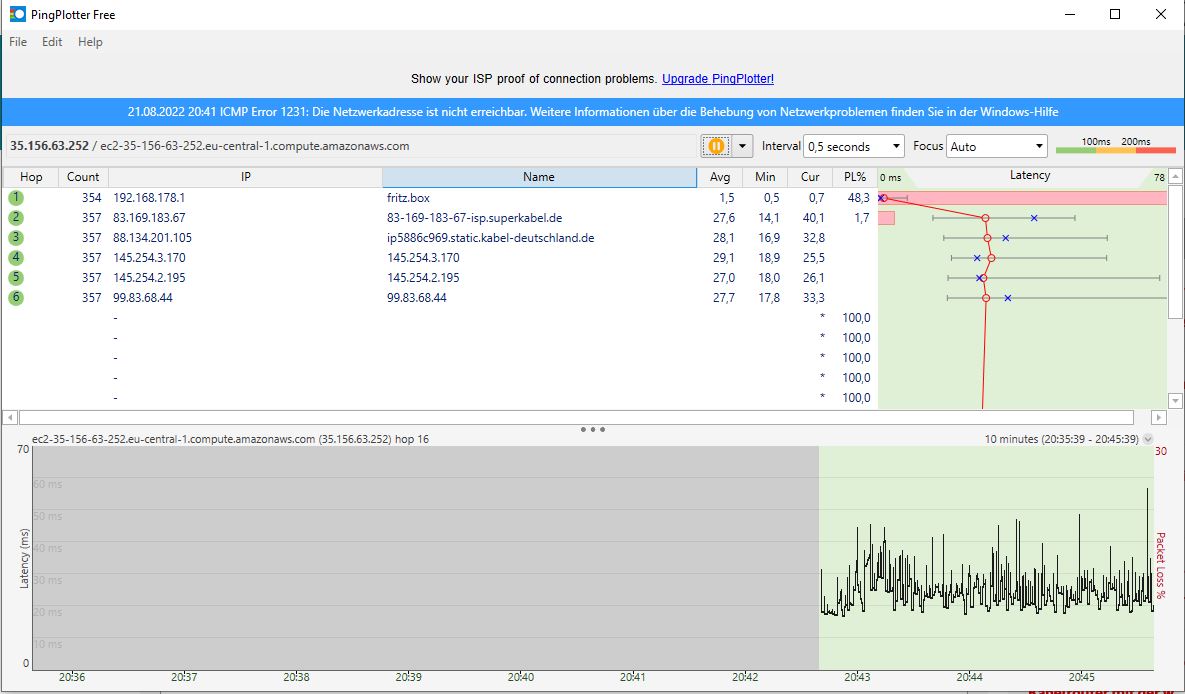Follow the Upgrade PingPlotter link

click(x=717, y=79)
